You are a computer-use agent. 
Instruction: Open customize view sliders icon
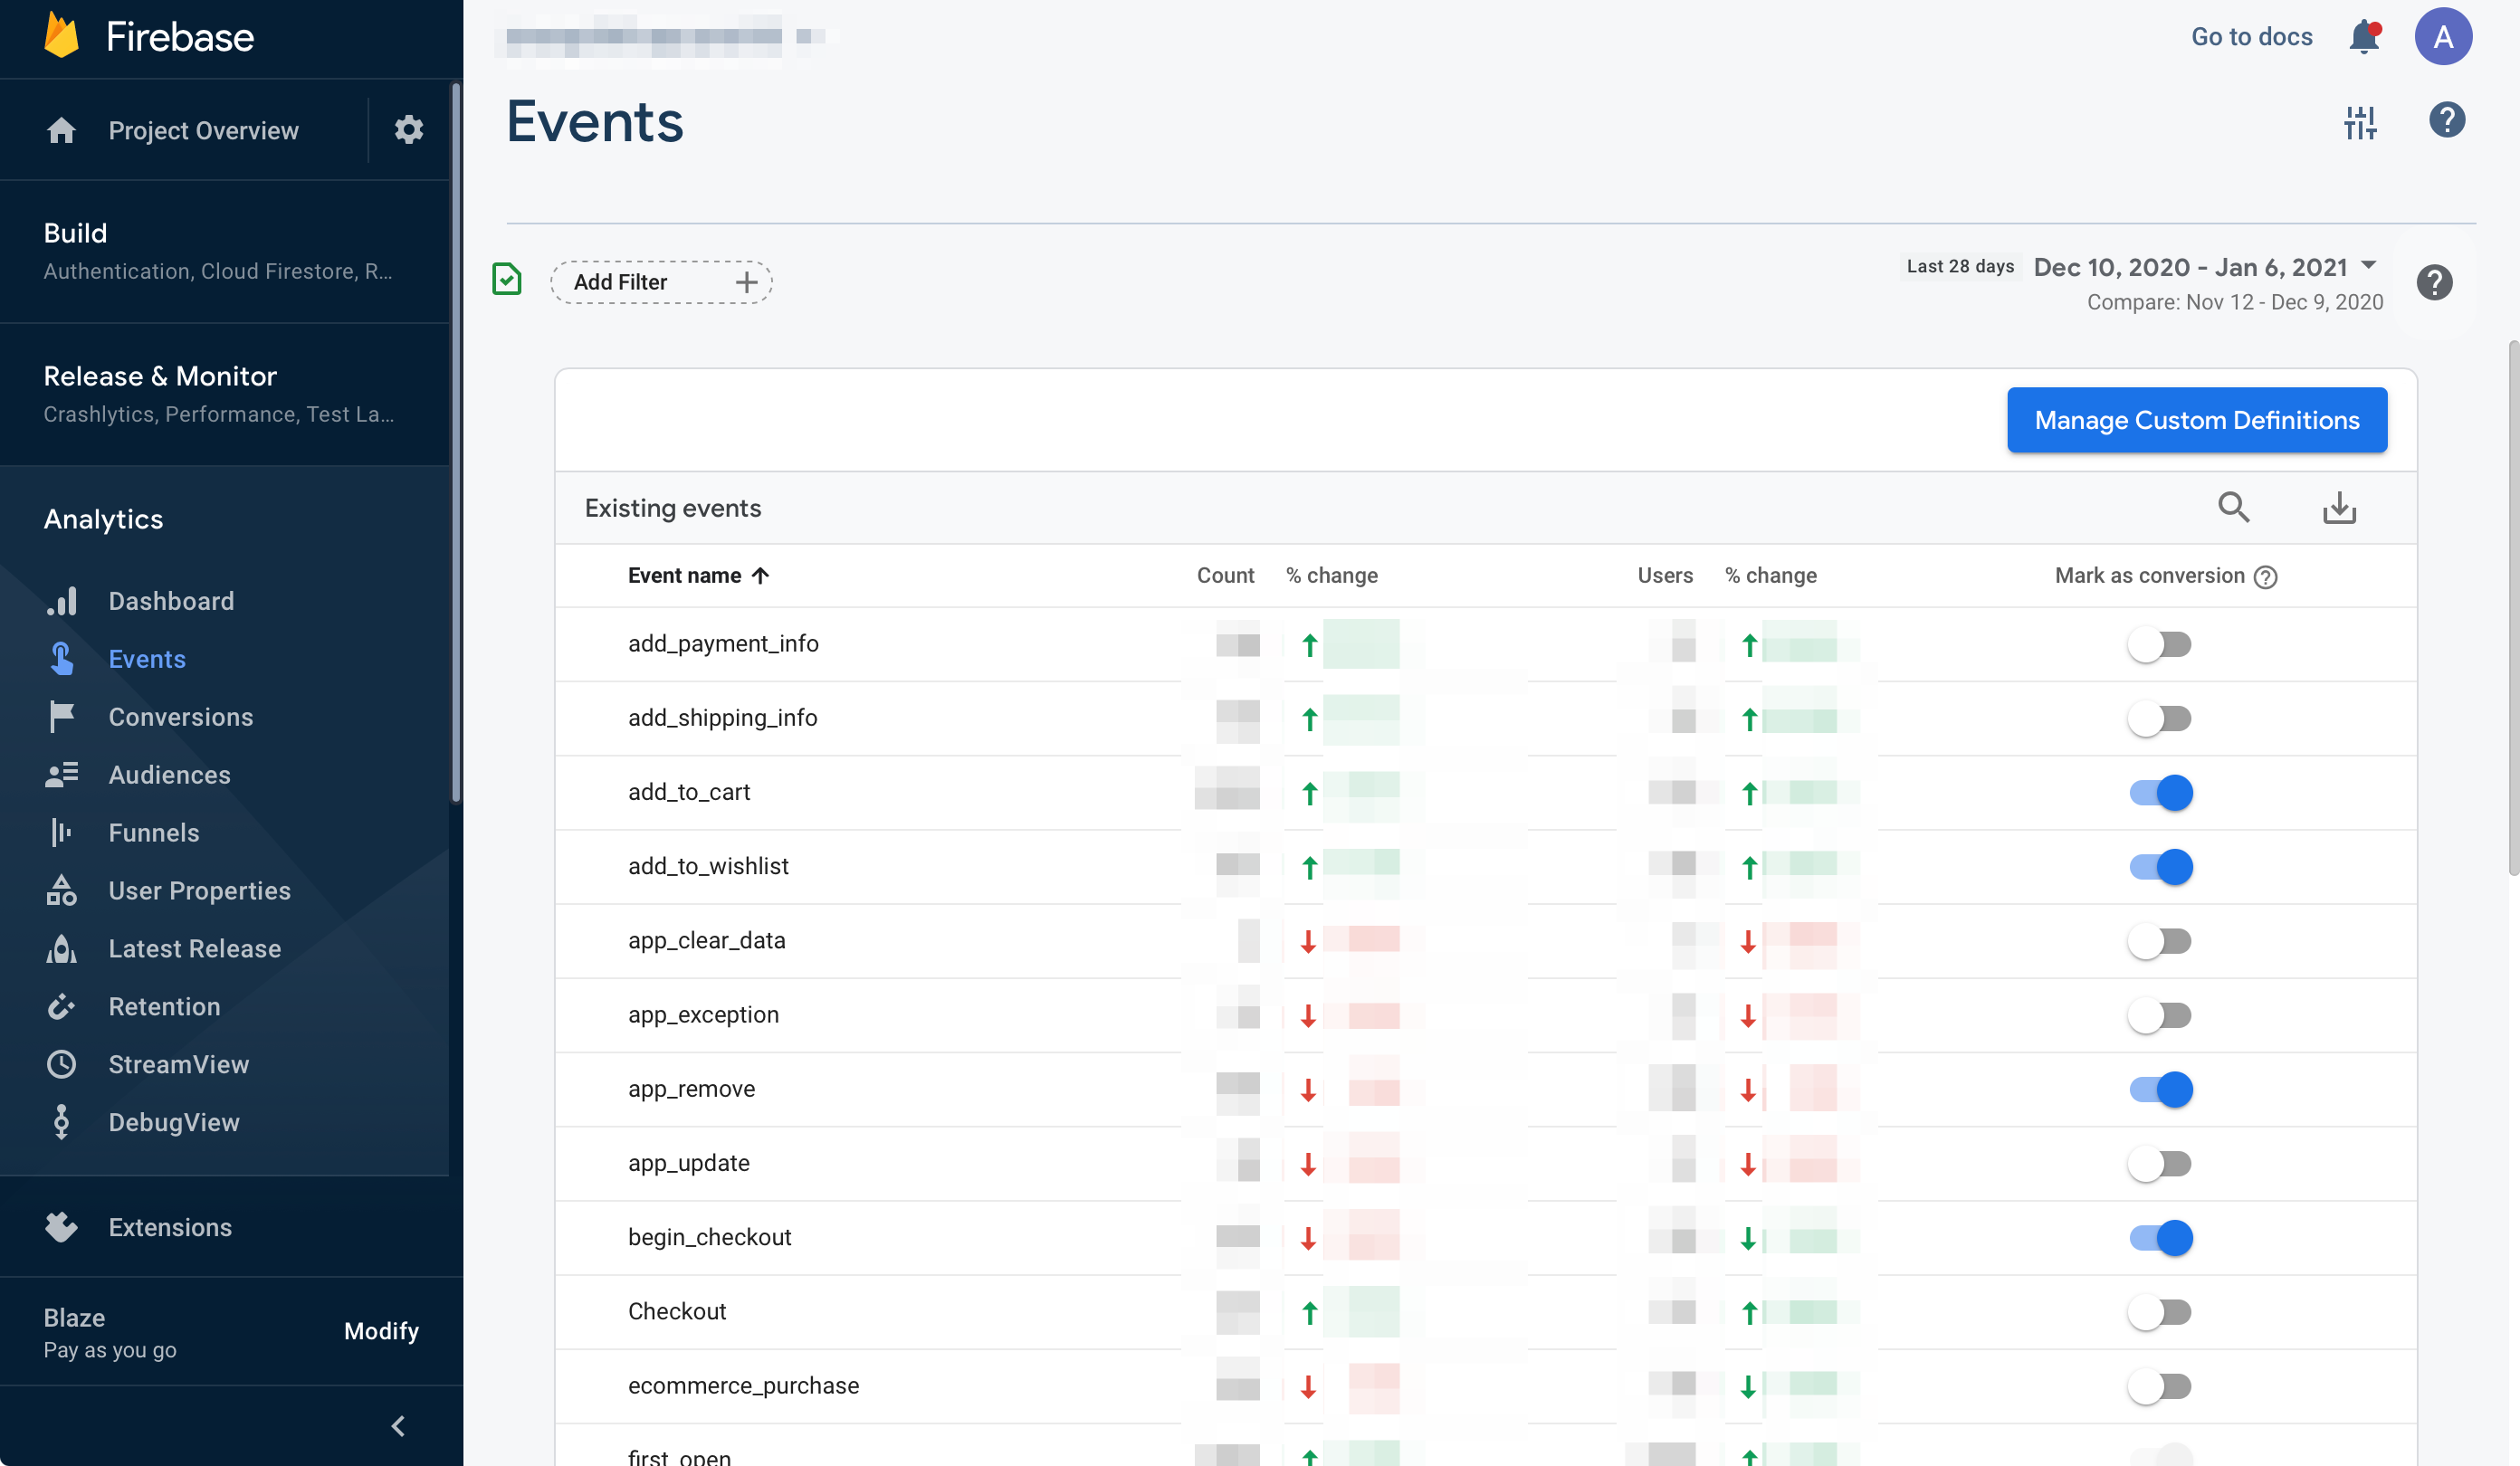pos(2360,122)
